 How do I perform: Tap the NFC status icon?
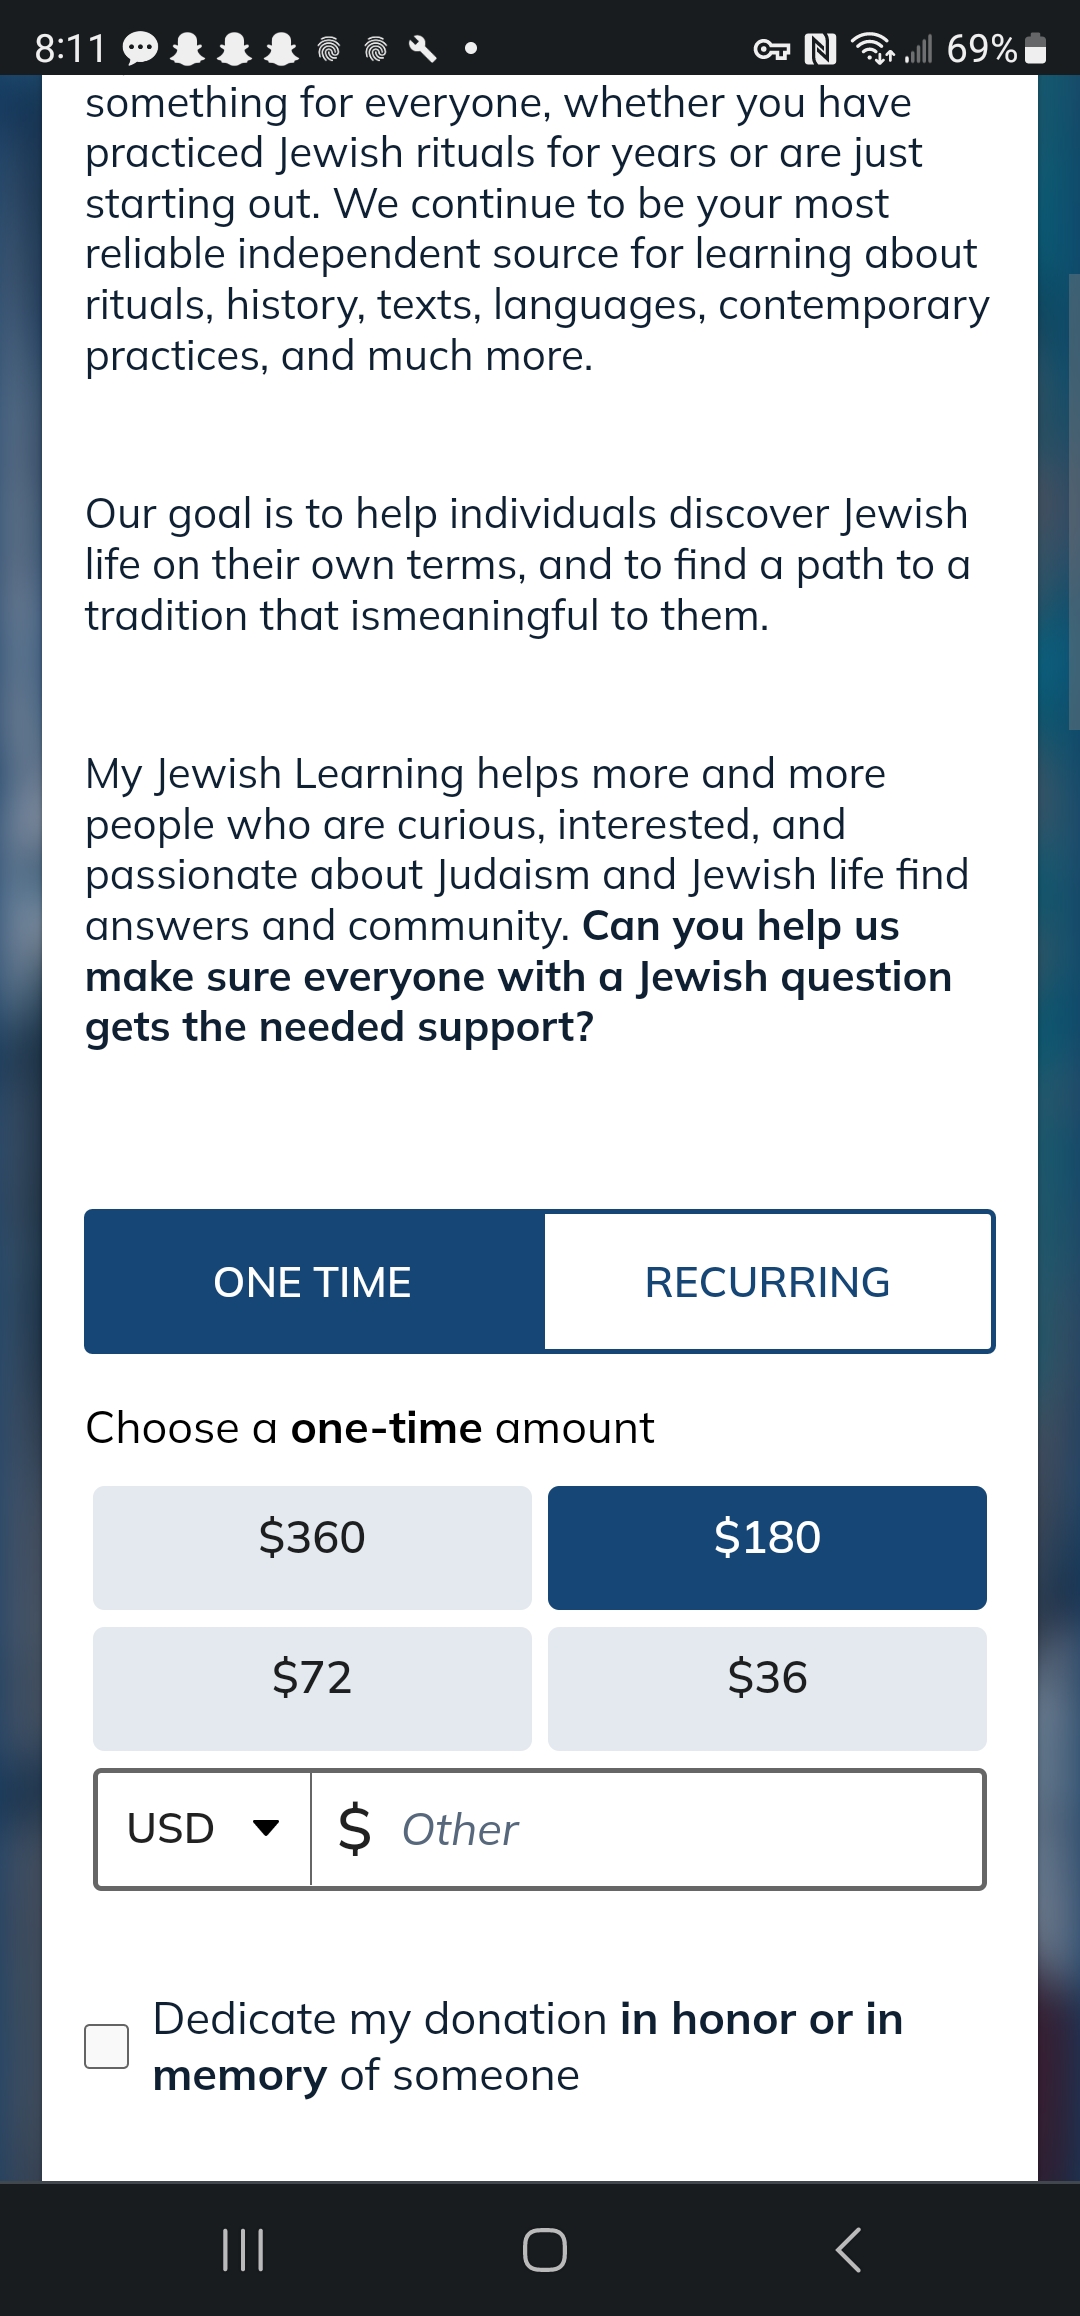click(821, 48)
